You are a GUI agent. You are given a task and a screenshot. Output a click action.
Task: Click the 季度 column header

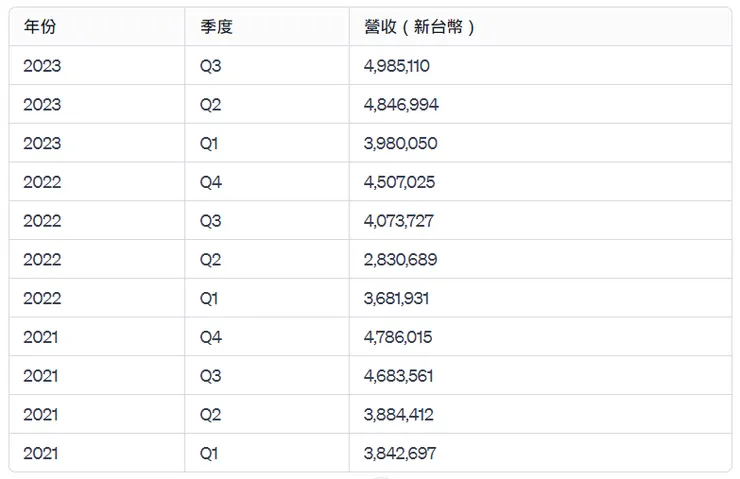(216, 27)
